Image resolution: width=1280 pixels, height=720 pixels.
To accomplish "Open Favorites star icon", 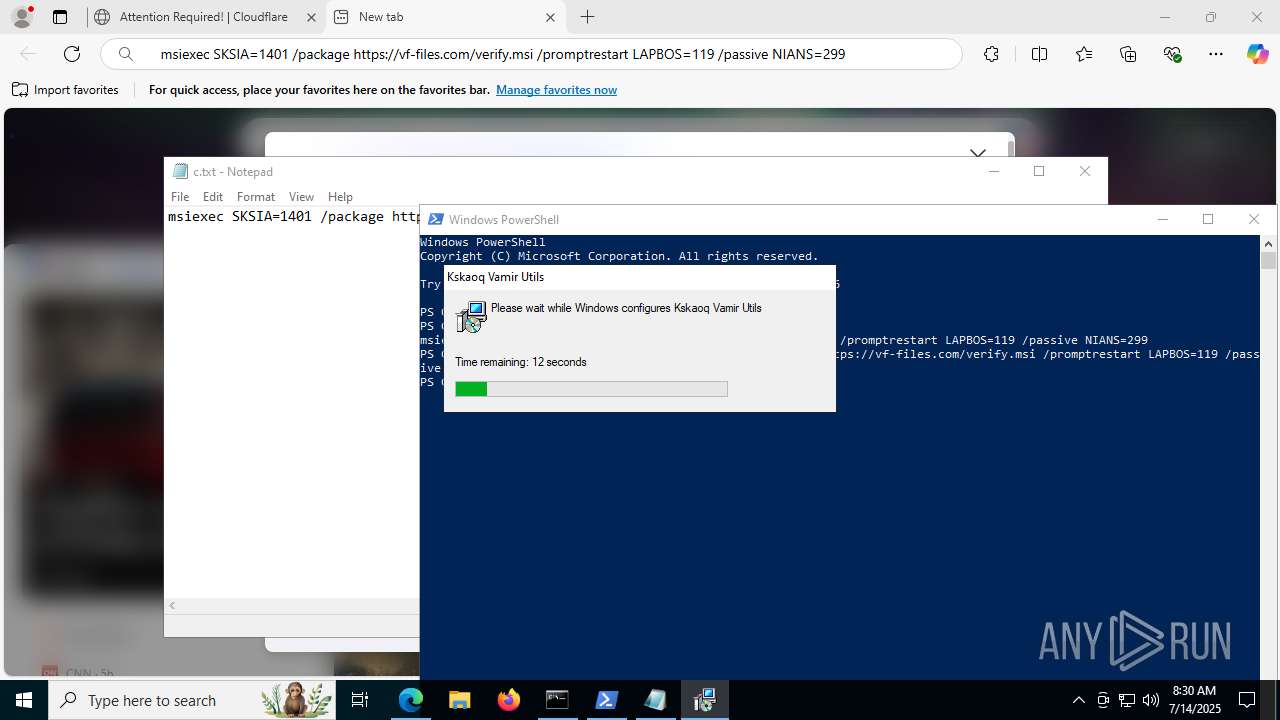I will pos(1084,54).
